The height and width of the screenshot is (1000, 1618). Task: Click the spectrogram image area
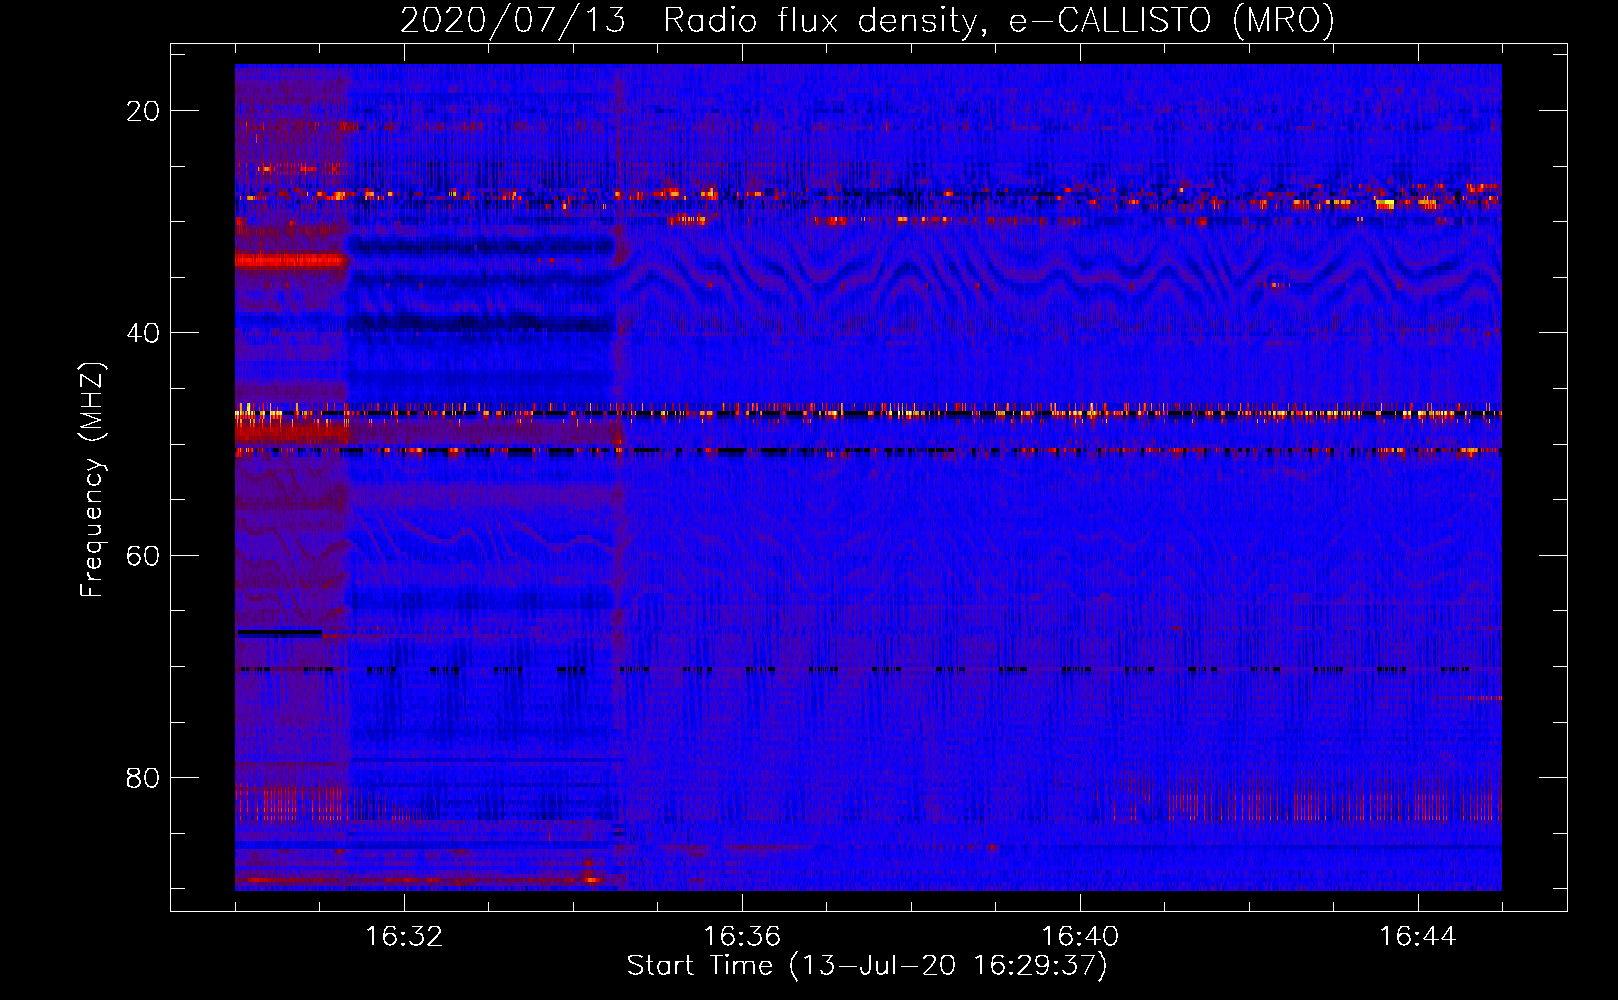[868, 477]
